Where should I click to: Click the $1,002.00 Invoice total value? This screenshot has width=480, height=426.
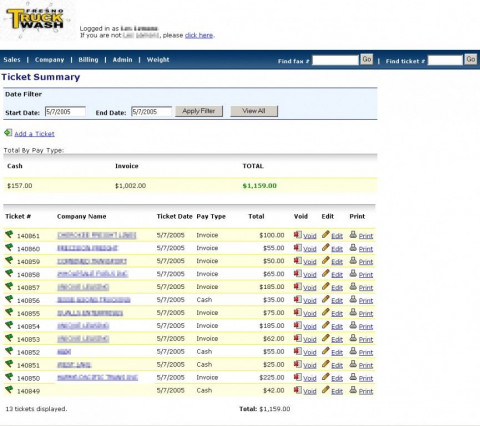pyautogui.click(x=130, y=186)
